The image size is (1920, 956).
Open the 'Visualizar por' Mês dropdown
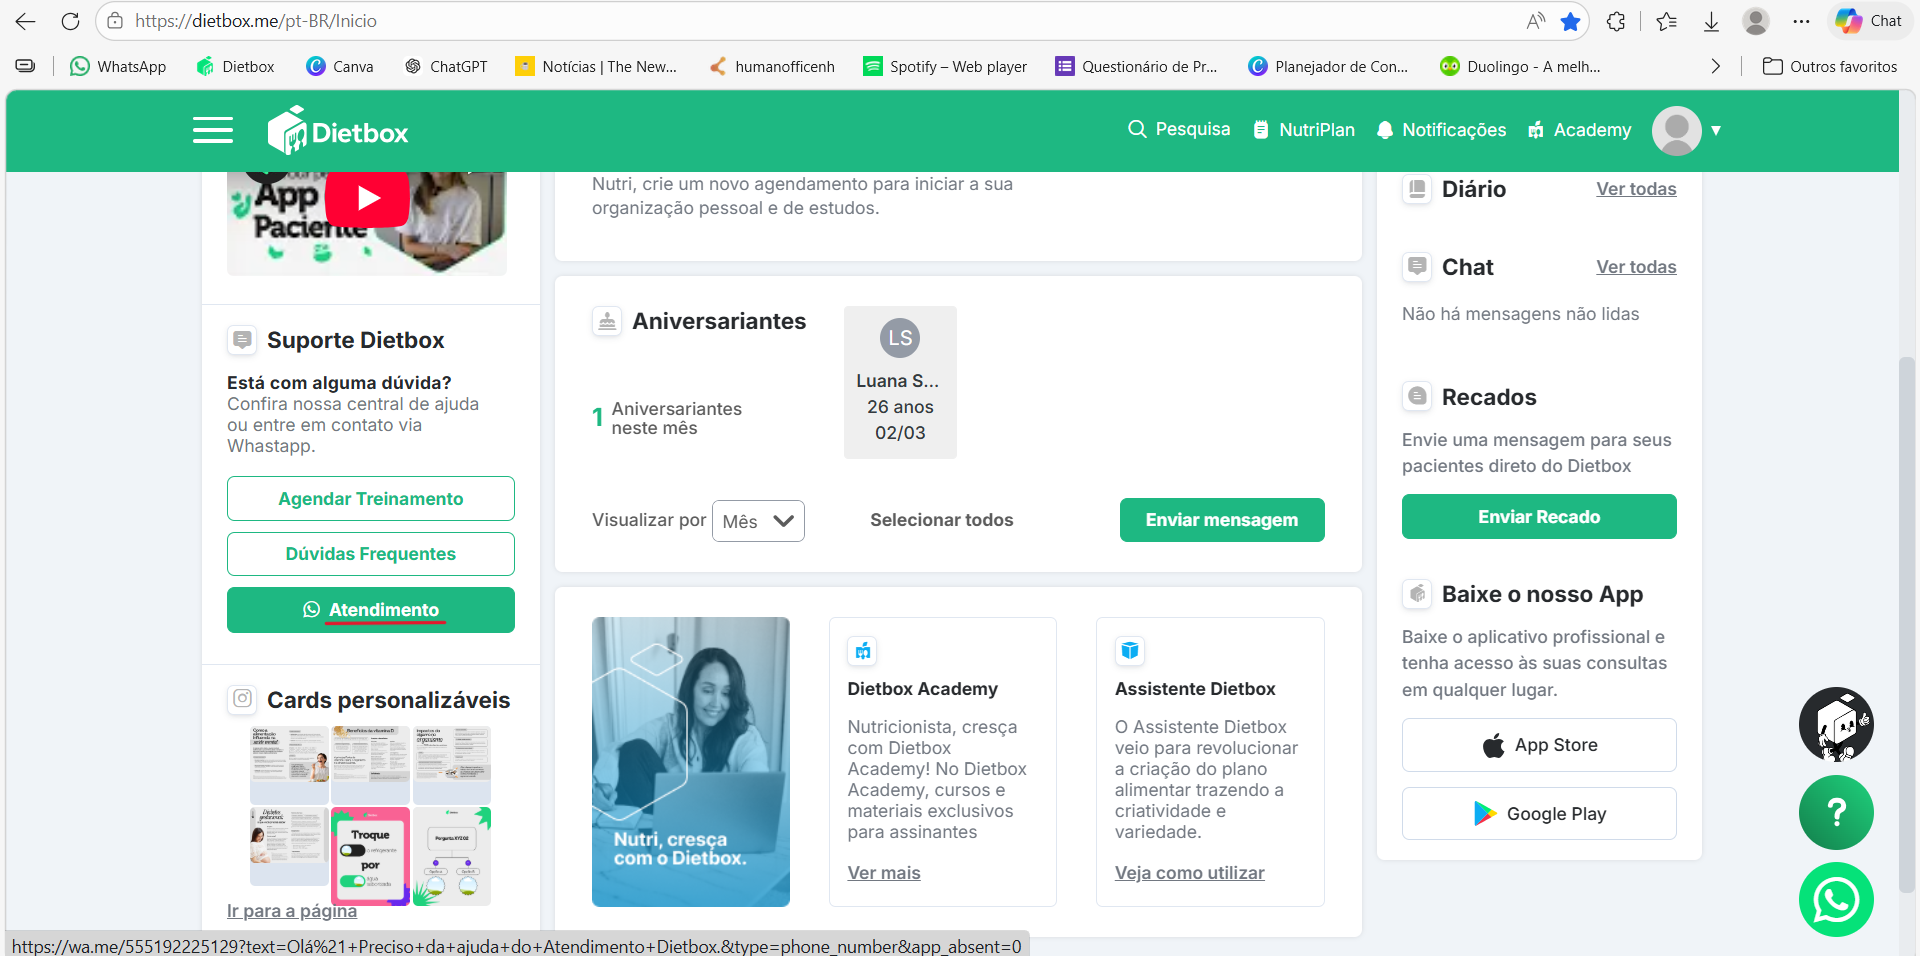tap(758, 521)
